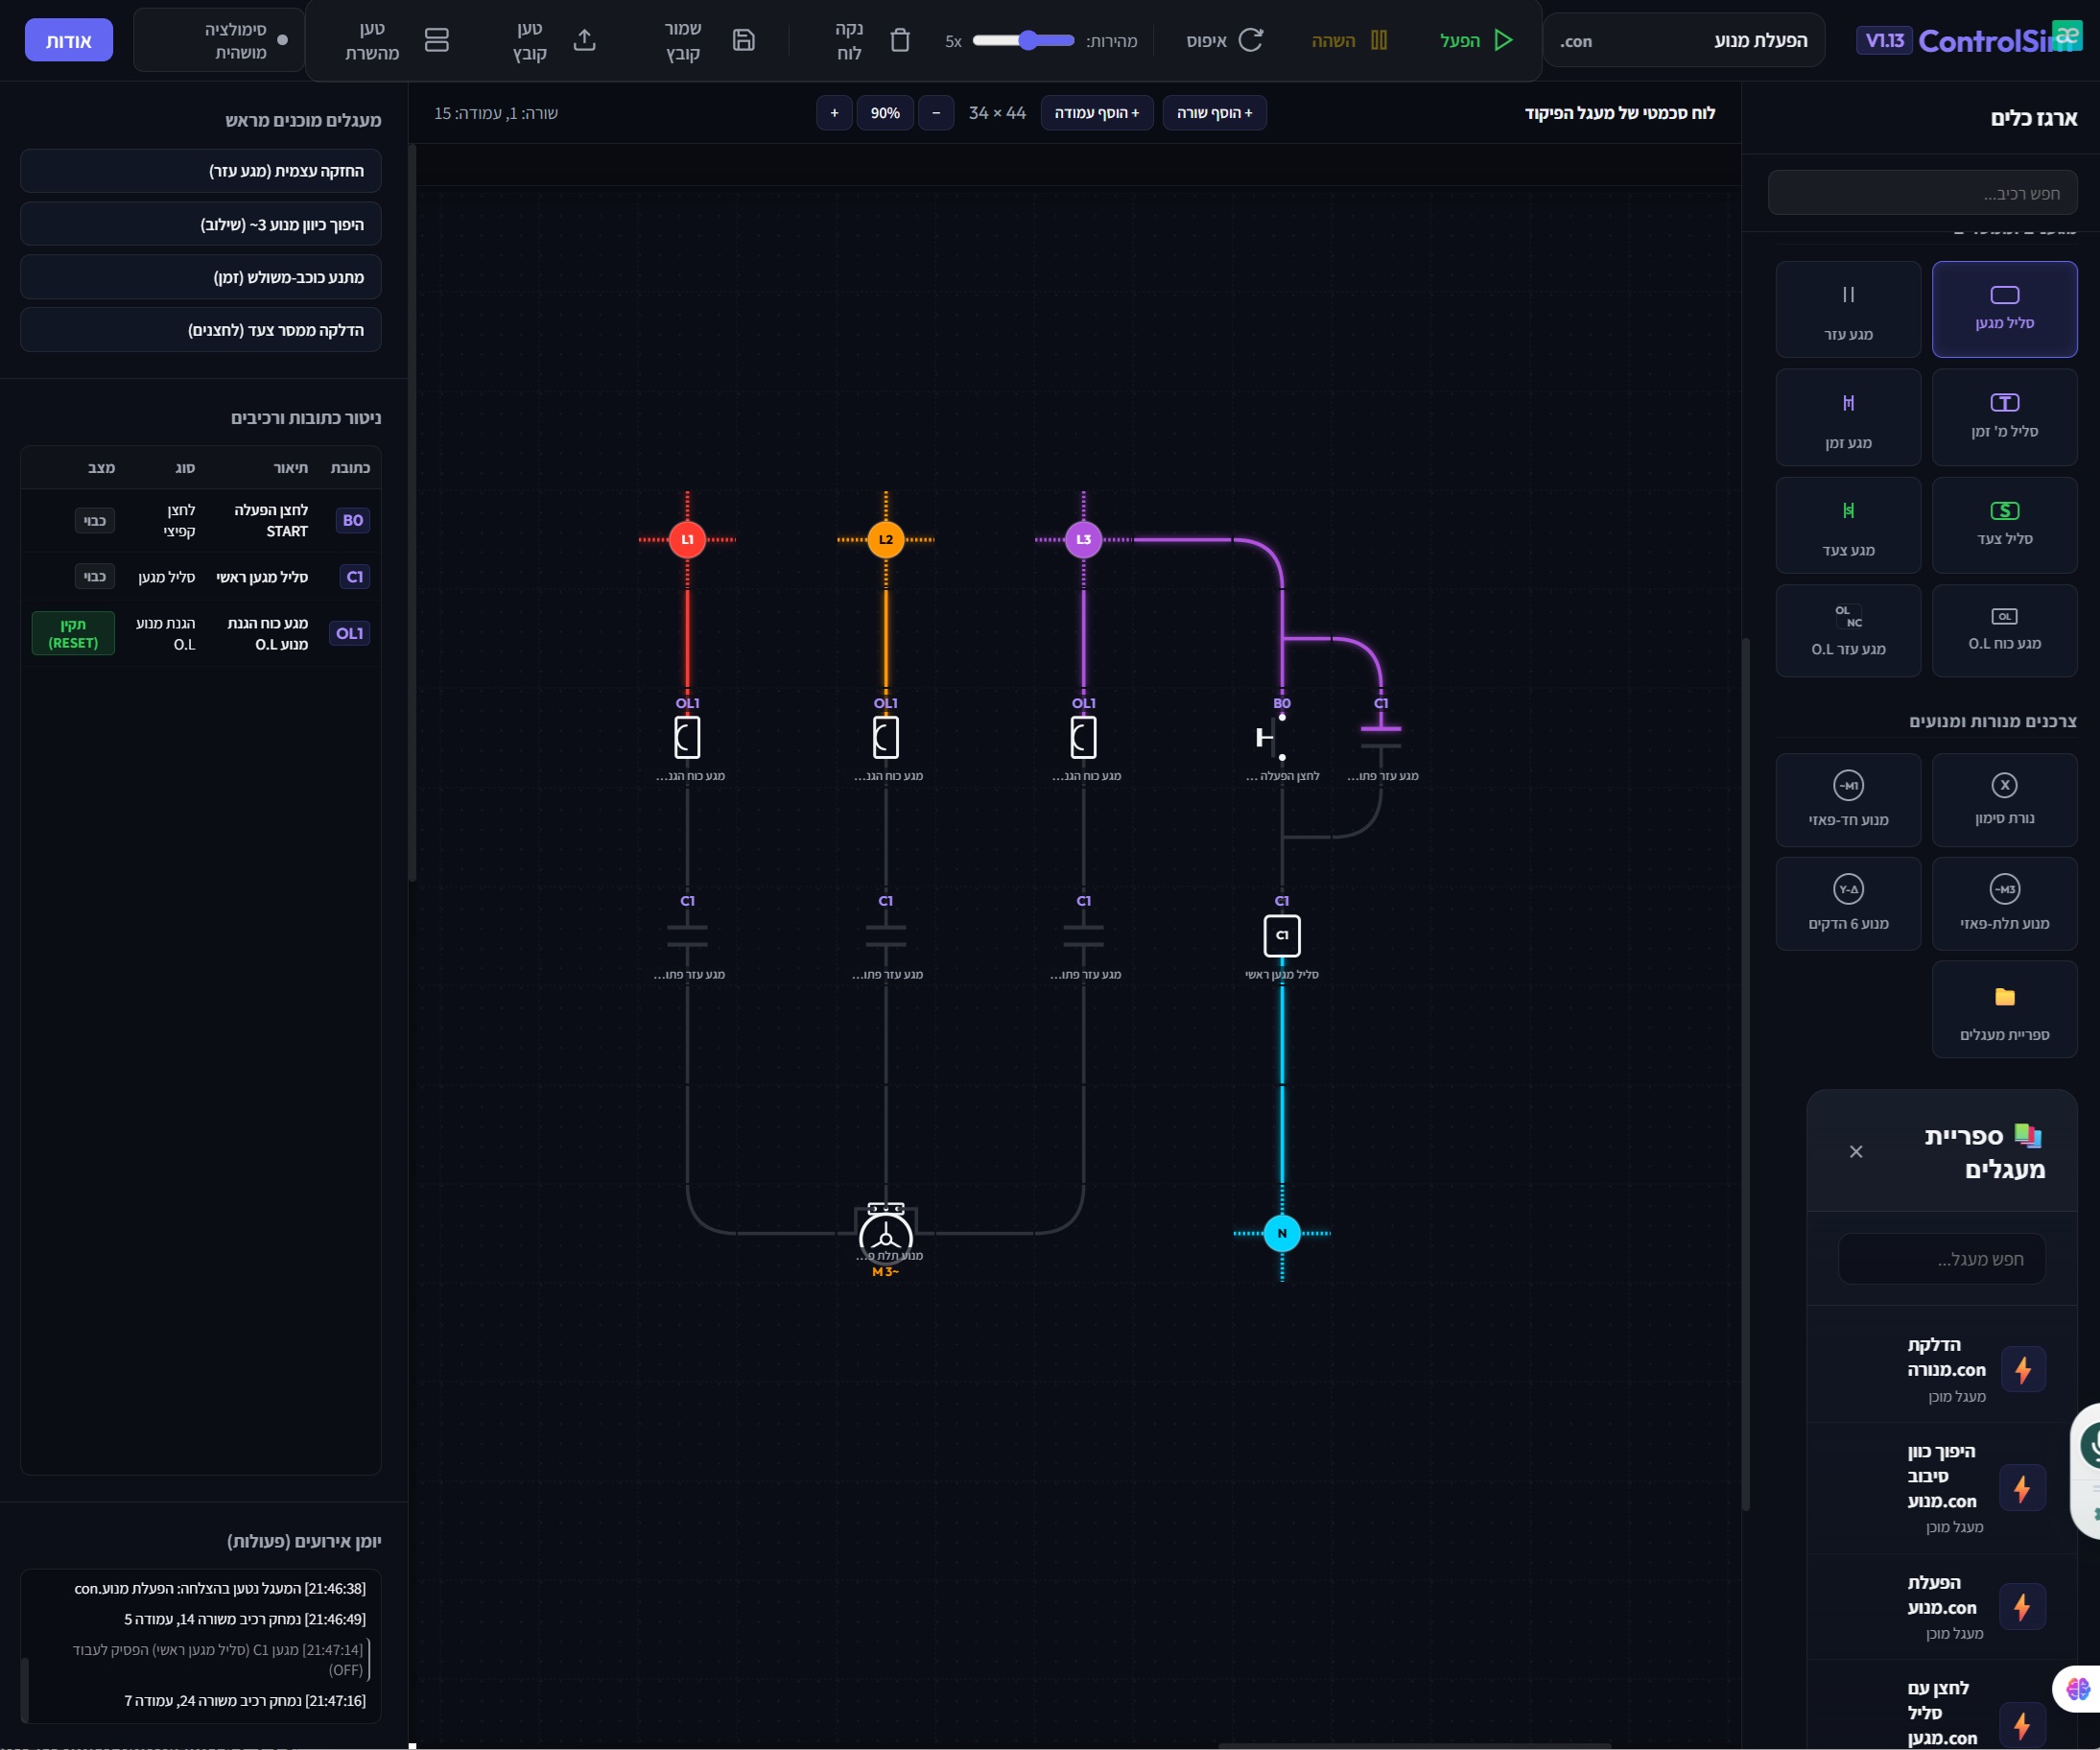Adjust the simulation speed slider
This screenshot has height=1750, width=2100.
1023,40
